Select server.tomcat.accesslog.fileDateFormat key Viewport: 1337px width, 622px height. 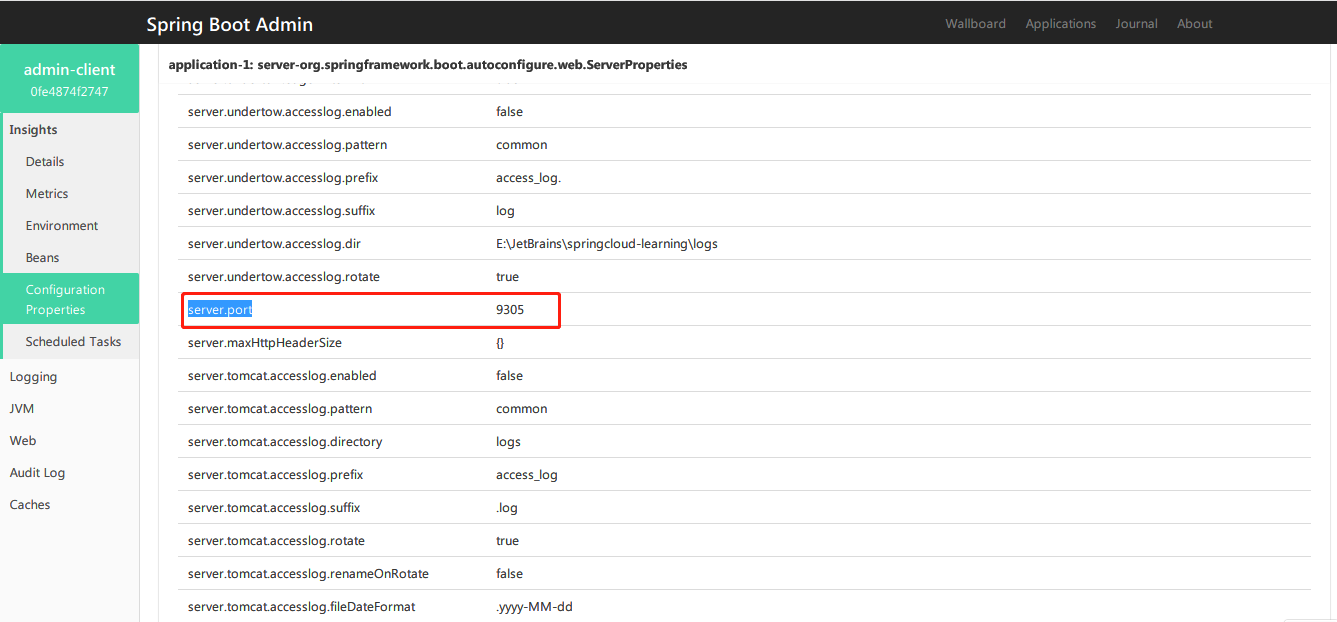pos(301,607)
